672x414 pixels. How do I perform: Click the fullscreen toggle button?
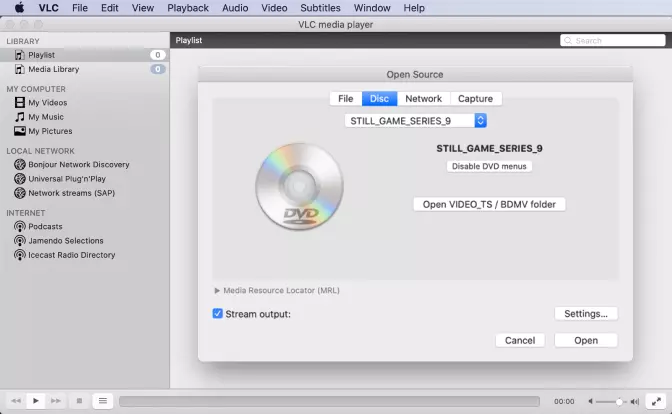coord(656,402)
